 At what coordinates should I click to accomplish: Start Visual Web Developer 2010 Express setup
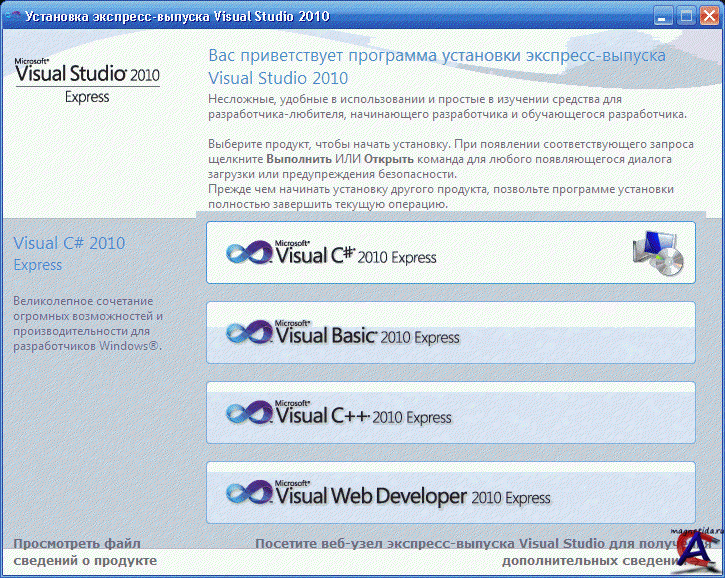point(450,492)
